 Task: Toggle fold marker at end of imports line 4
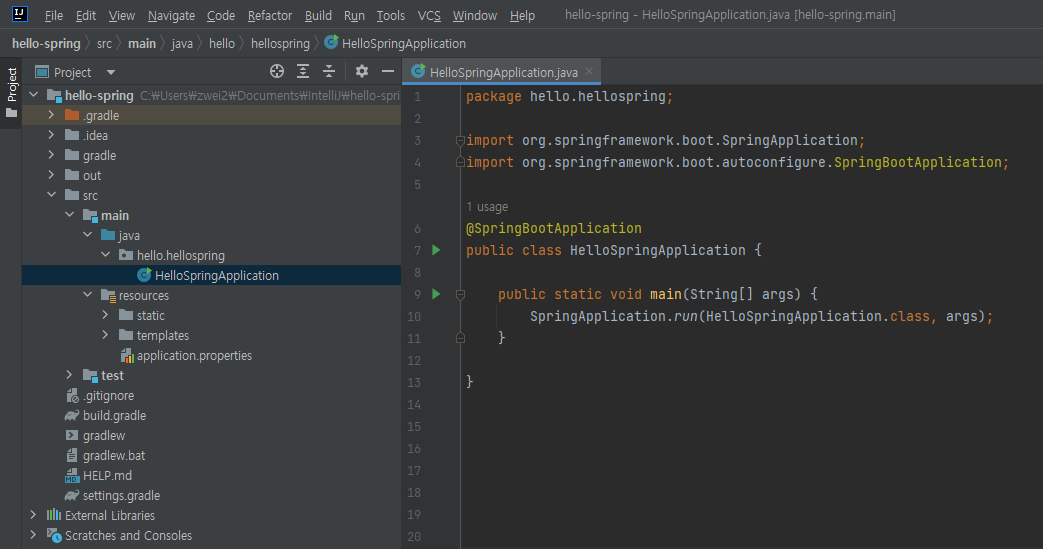point(460,162)
